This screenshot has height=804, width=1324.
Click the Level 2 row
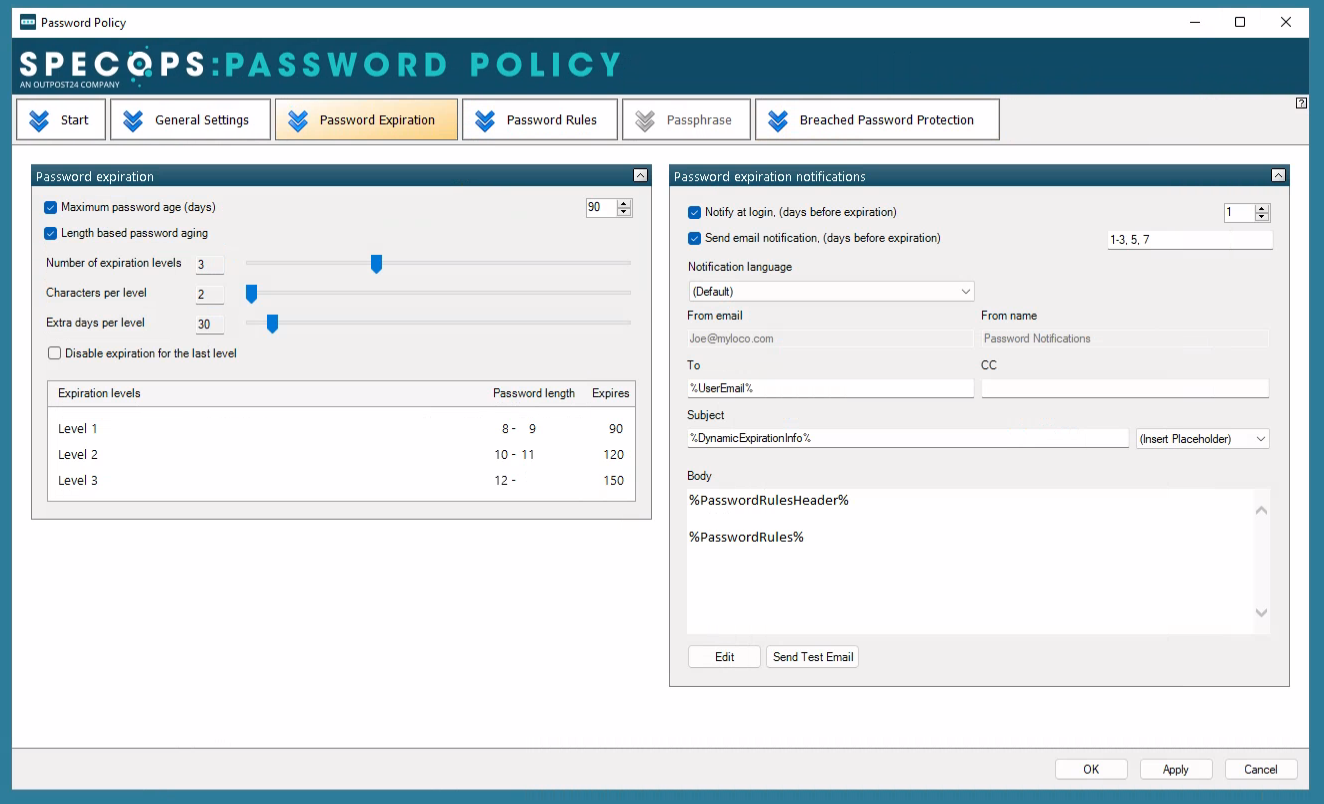[341, 455]
